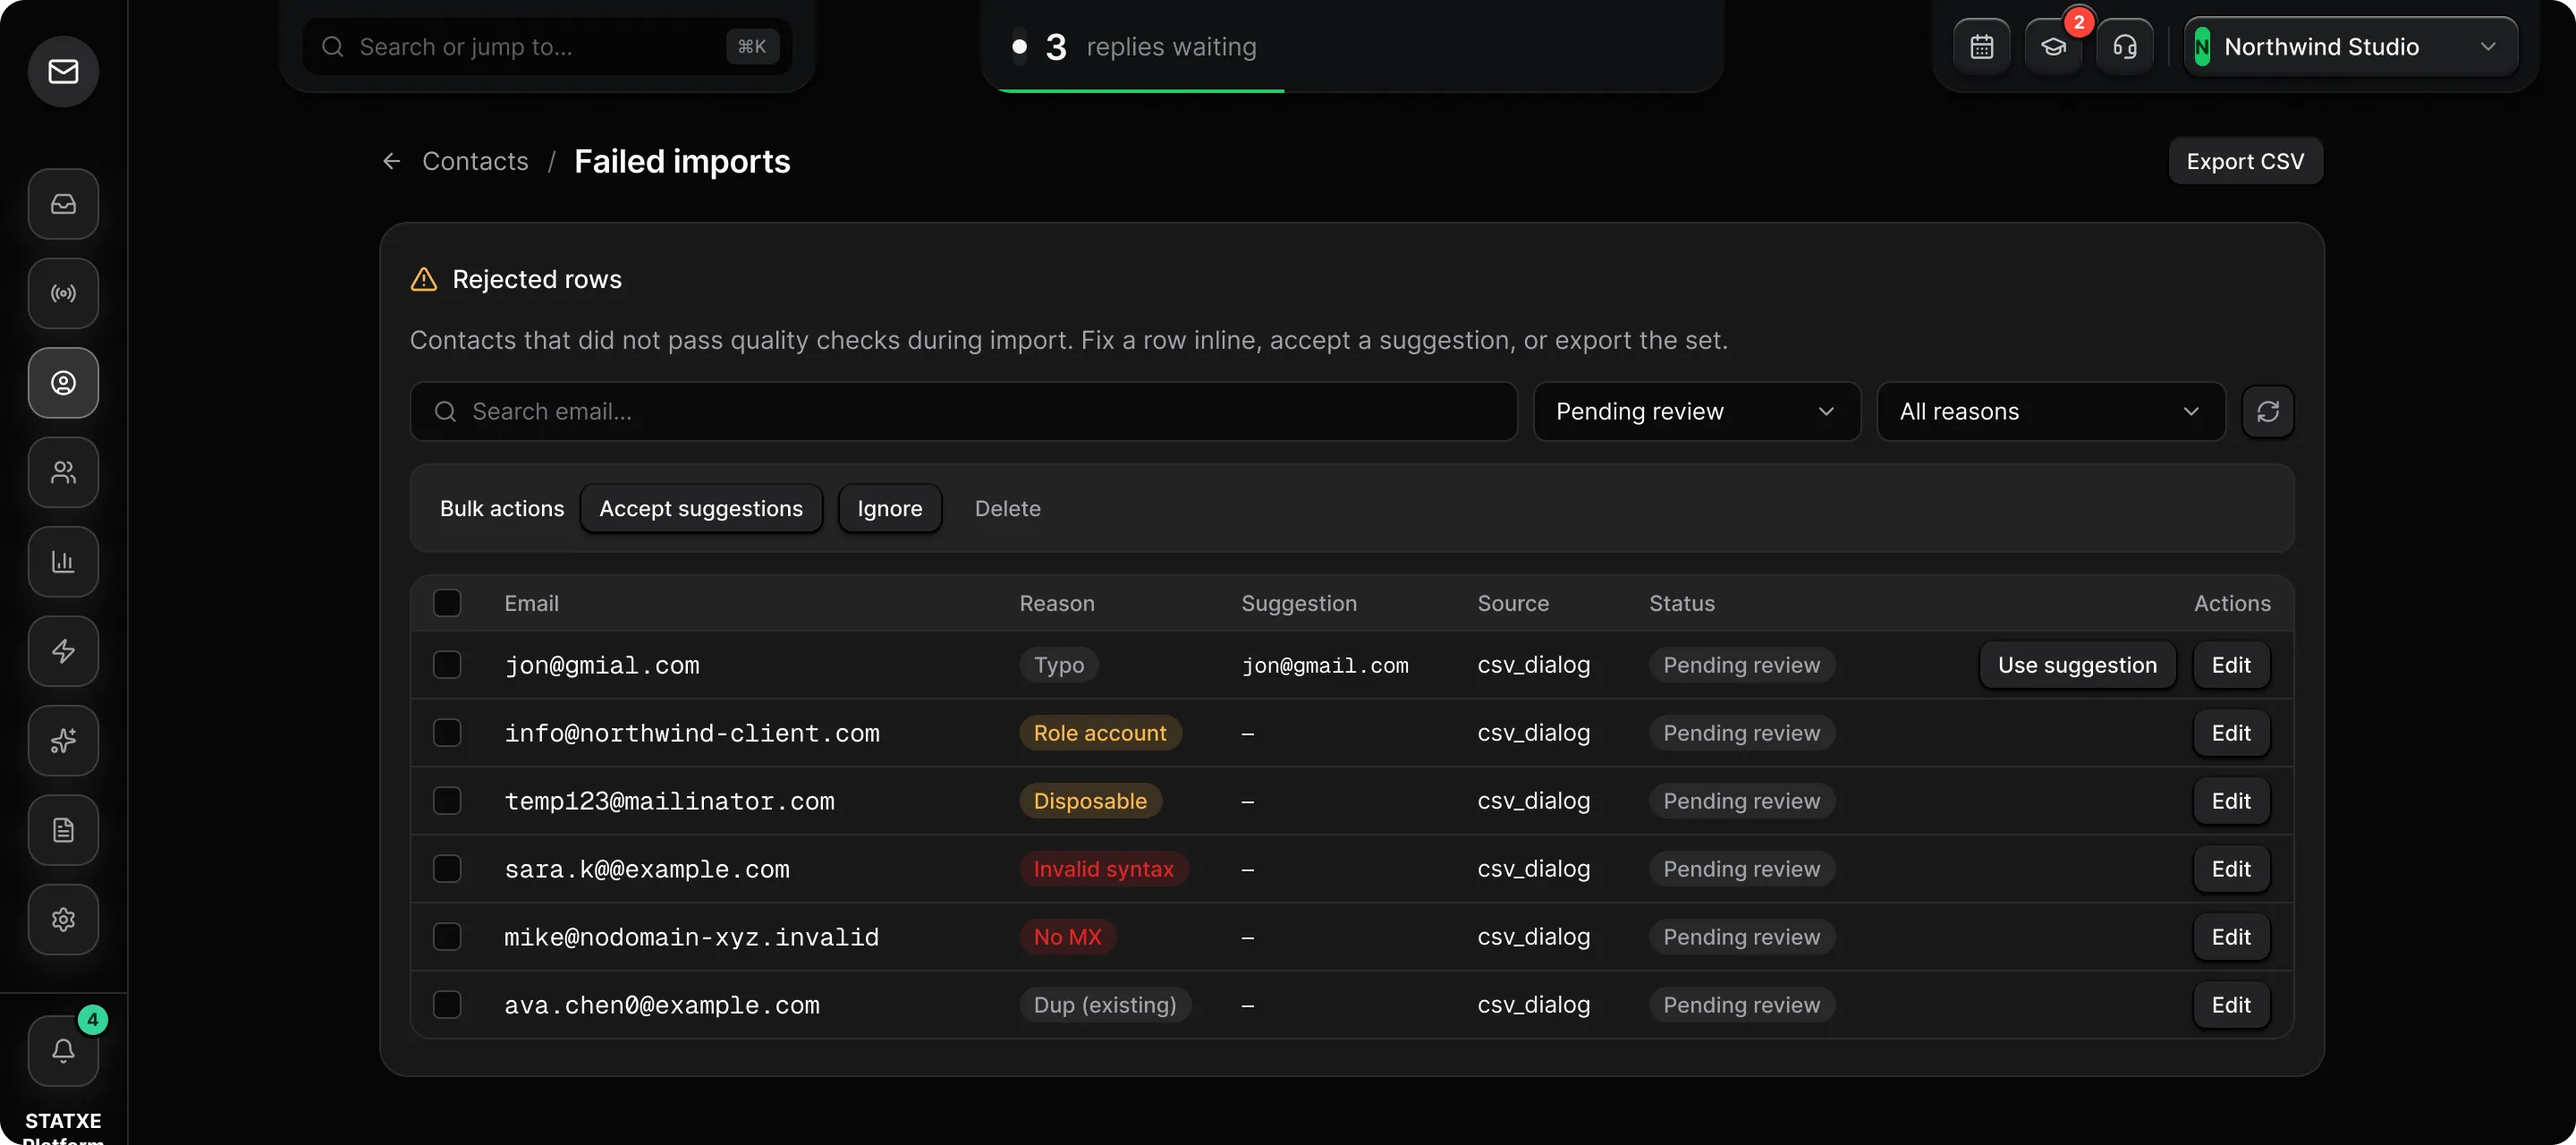Toggle the select-all checkbox in table header
The width and height of the screenshot is (2576, 1145).
point(447,603)
